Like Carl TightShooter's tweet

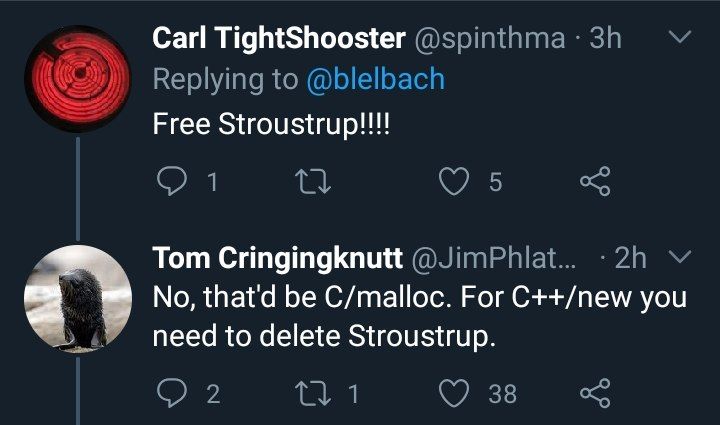click(457, 182)
